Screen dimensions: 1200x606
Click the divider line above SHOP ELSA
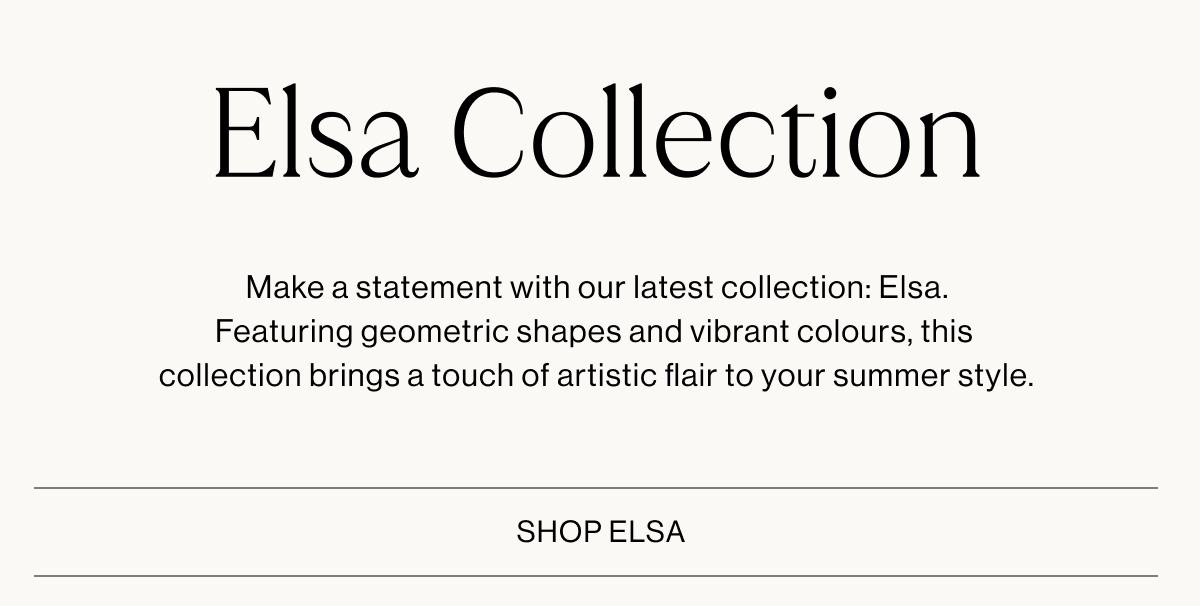coord(596,488)
